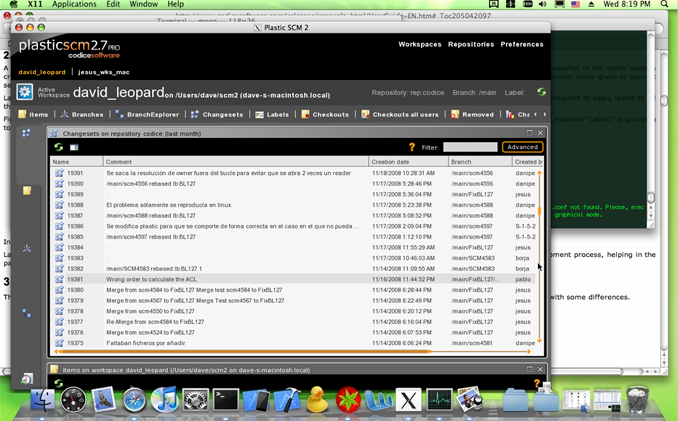Select changeset 19391 row
The image size is (678, 421).
pos(294,173)
